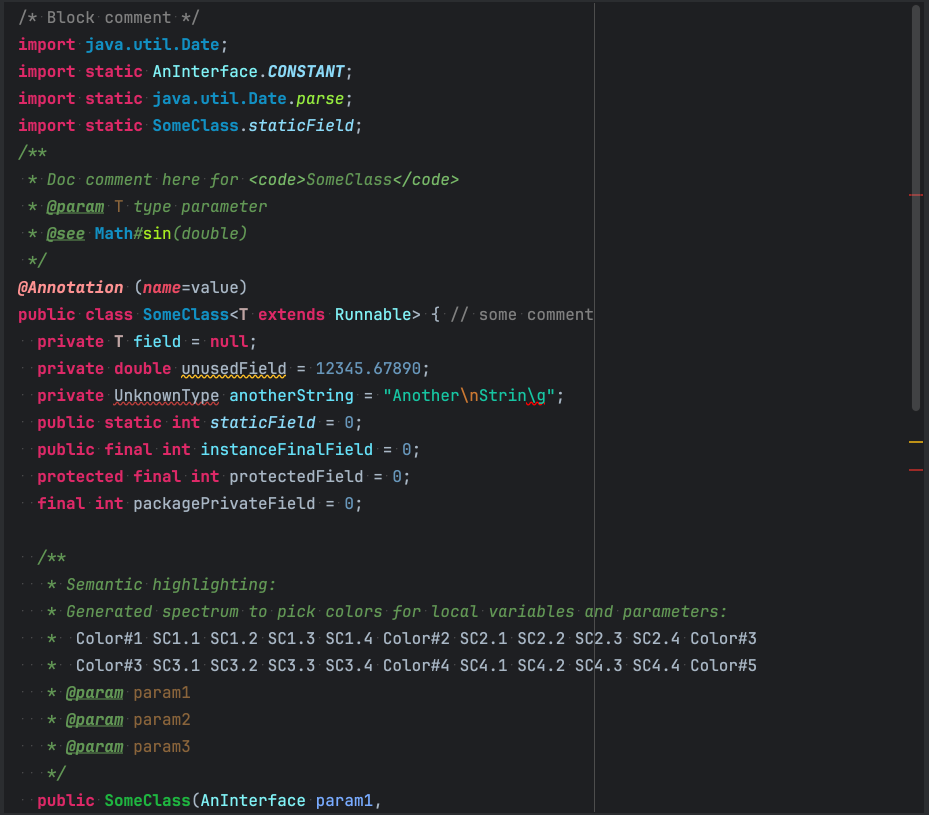
Task: Click the 12345.67890 number literal
Action: pyautogui.click(x=372, y=369)
